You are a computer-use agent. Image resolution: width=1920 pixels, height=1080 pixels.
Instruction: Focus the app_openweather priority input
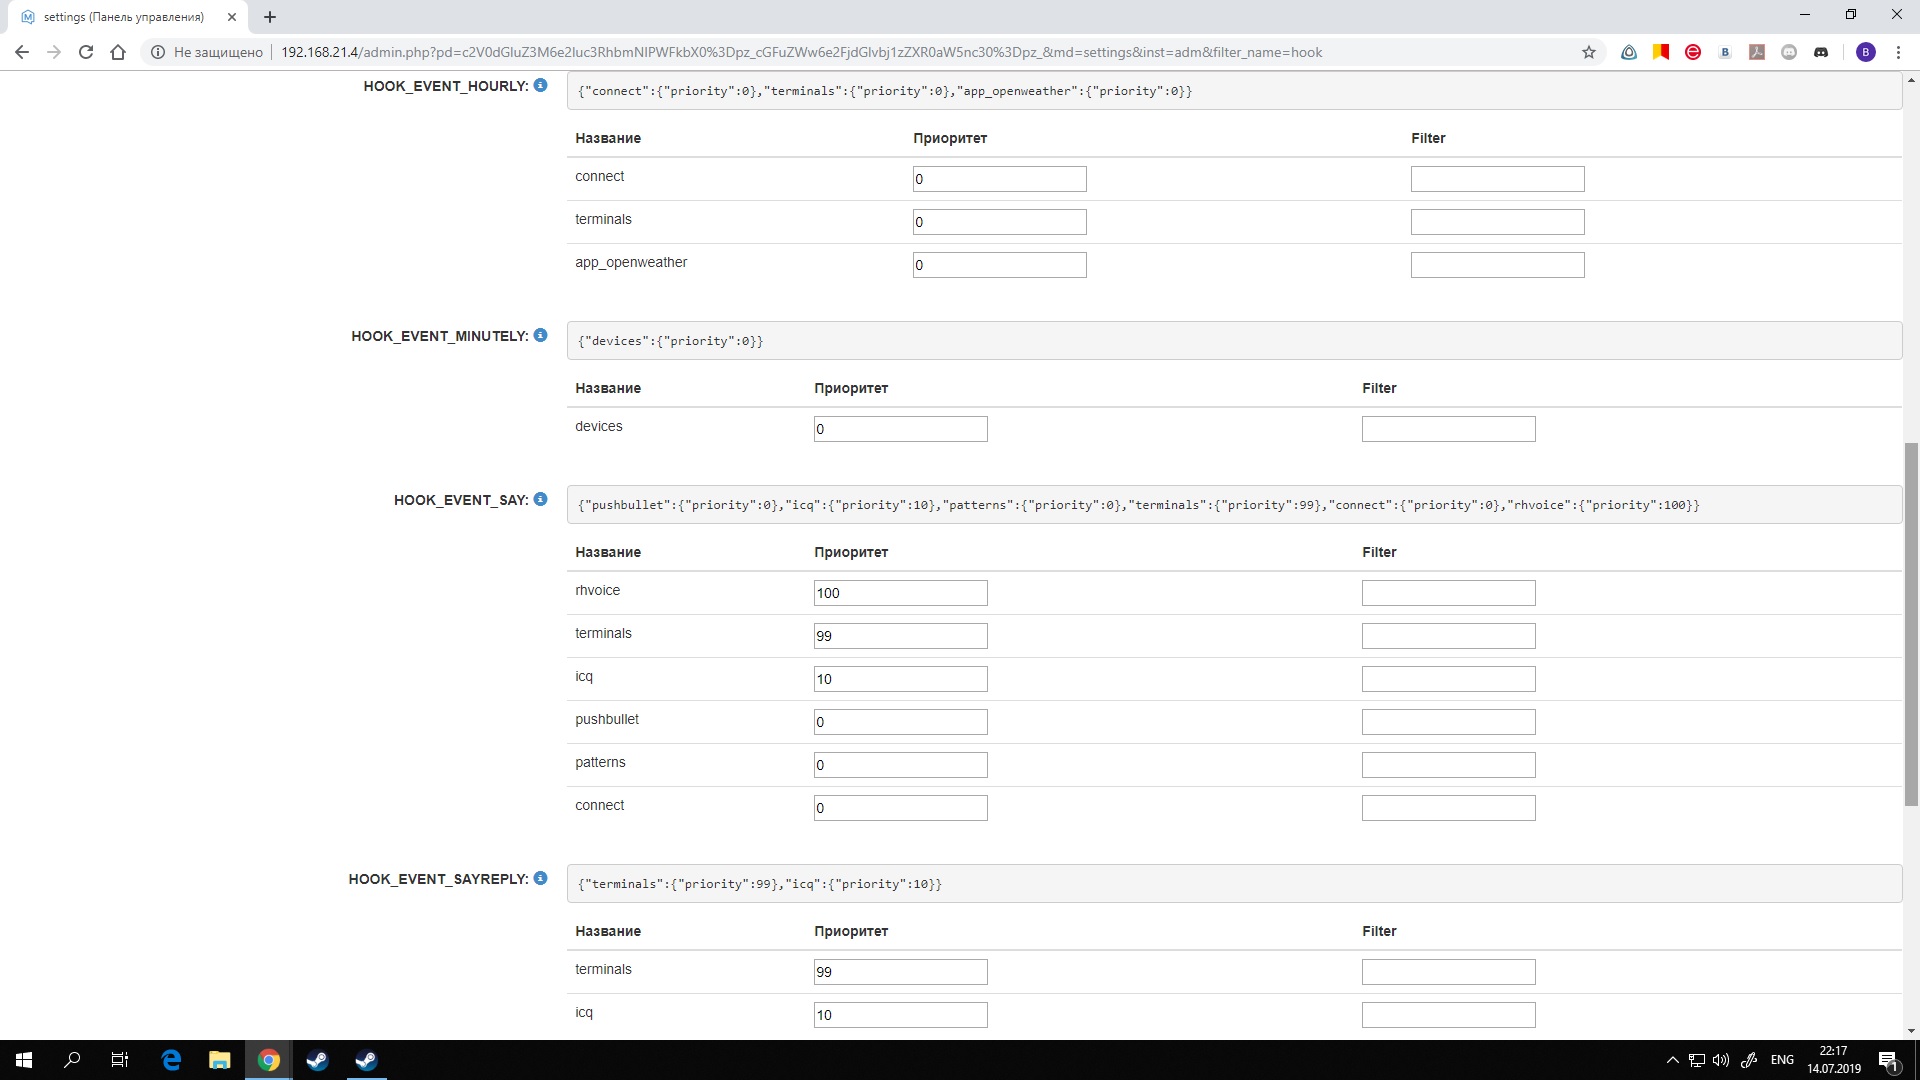tap(999, 265)
